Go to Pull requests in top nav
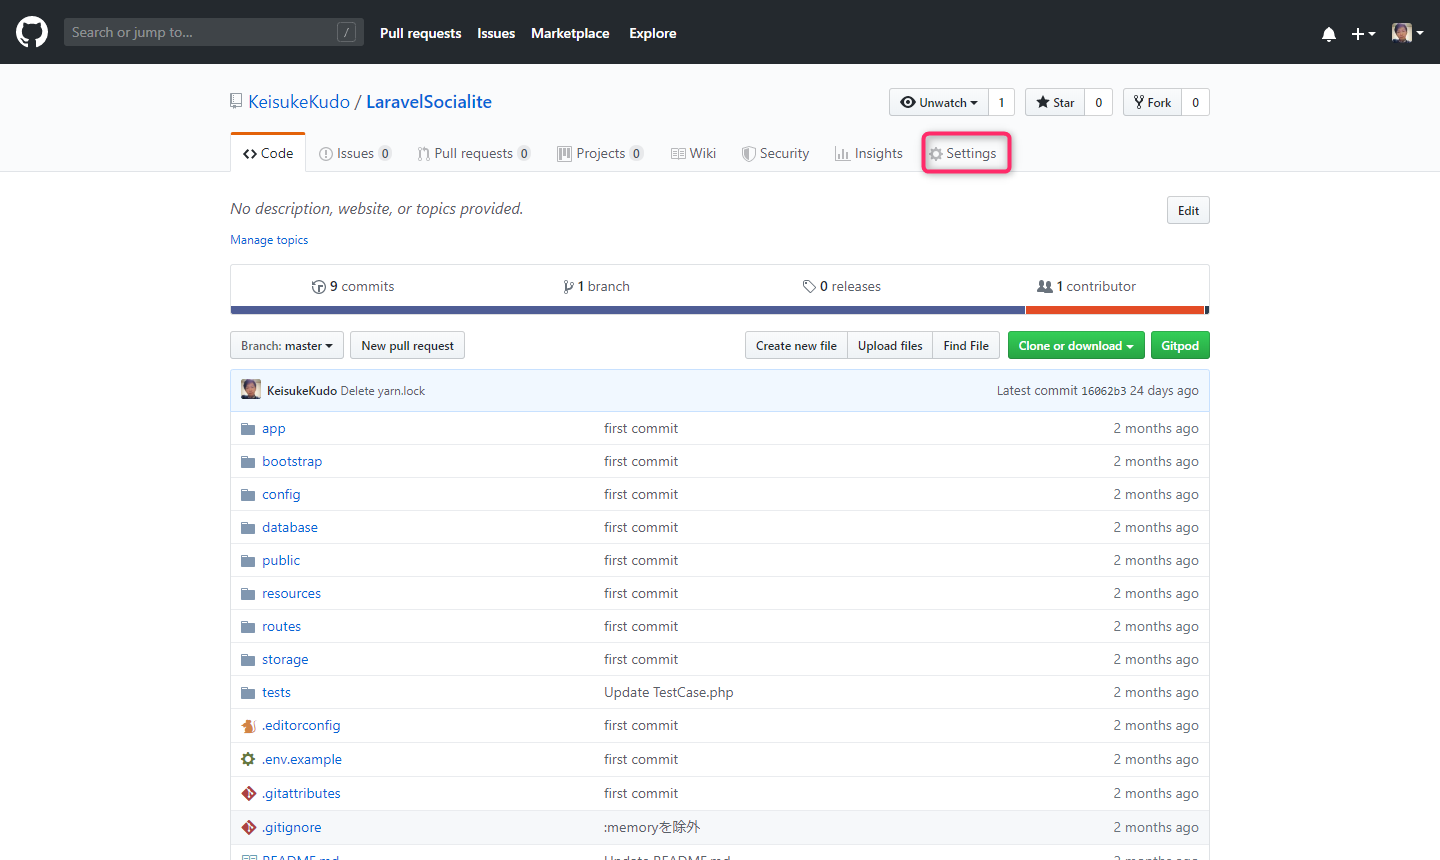The height and width of the screenshot is (860, 1440). click(x=420, y=33)
